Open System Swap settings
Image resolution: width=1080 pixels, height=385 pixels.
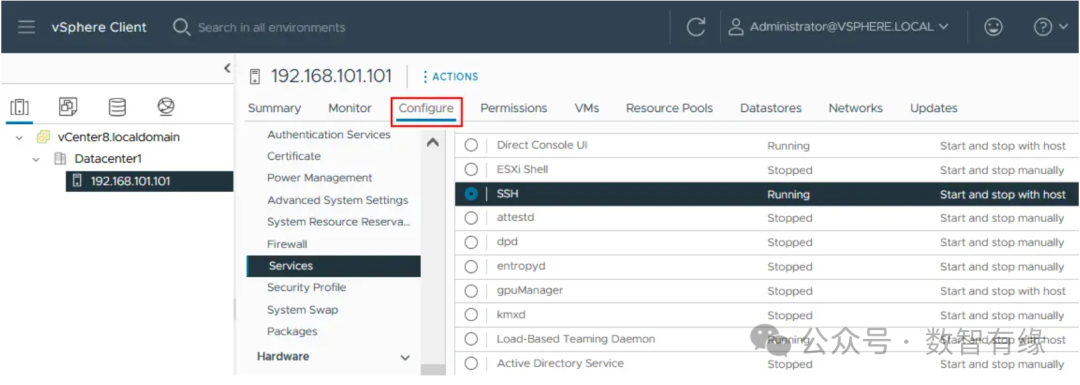(x=302, y=310)
